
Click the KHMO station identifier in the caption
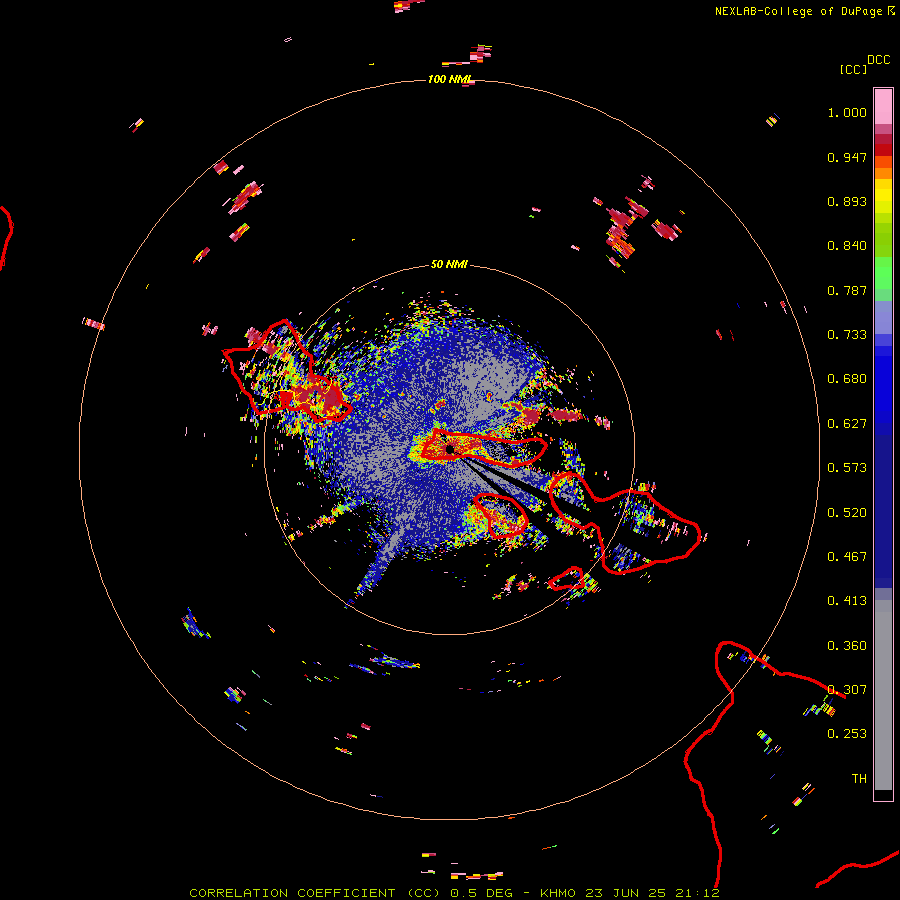[558, 893]
